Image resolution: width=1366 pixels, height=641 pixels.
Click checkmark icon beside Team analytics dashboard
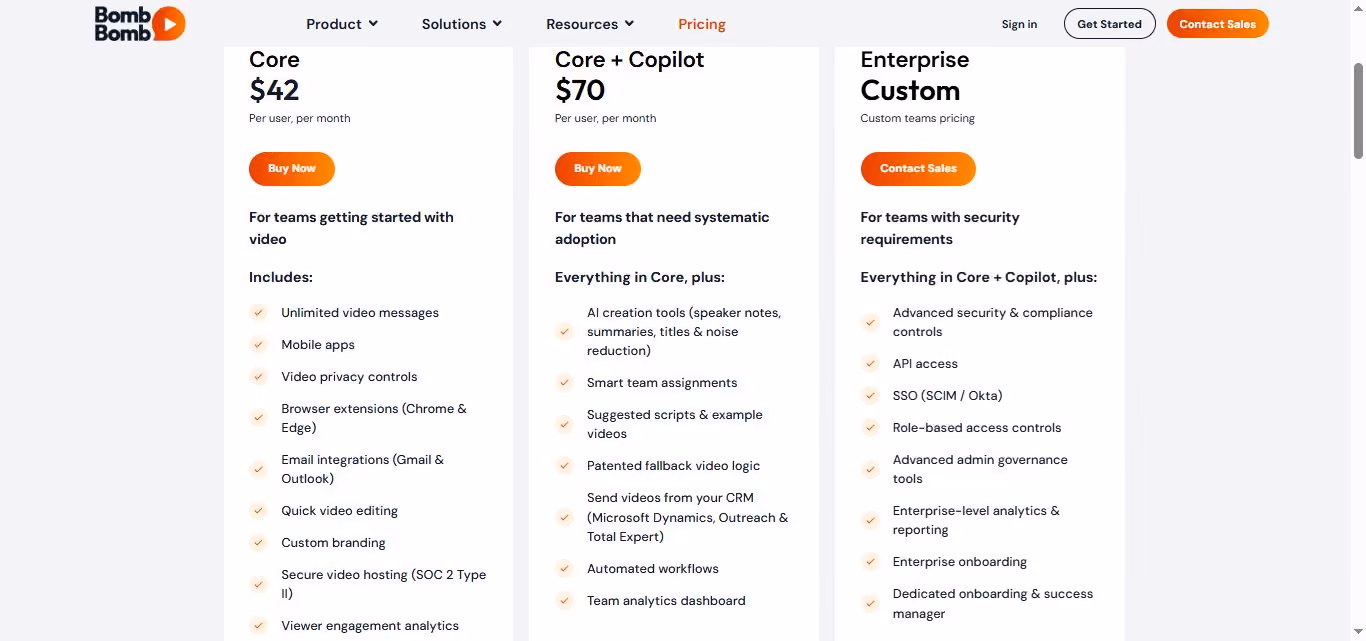click(x=564, y=600)
